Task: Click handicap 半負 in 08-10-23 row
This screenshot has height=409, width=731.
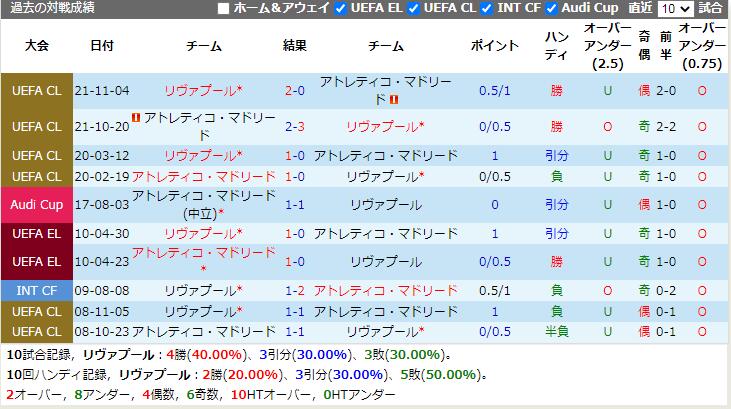Action: pyautogui.click(x=557, y=332)
